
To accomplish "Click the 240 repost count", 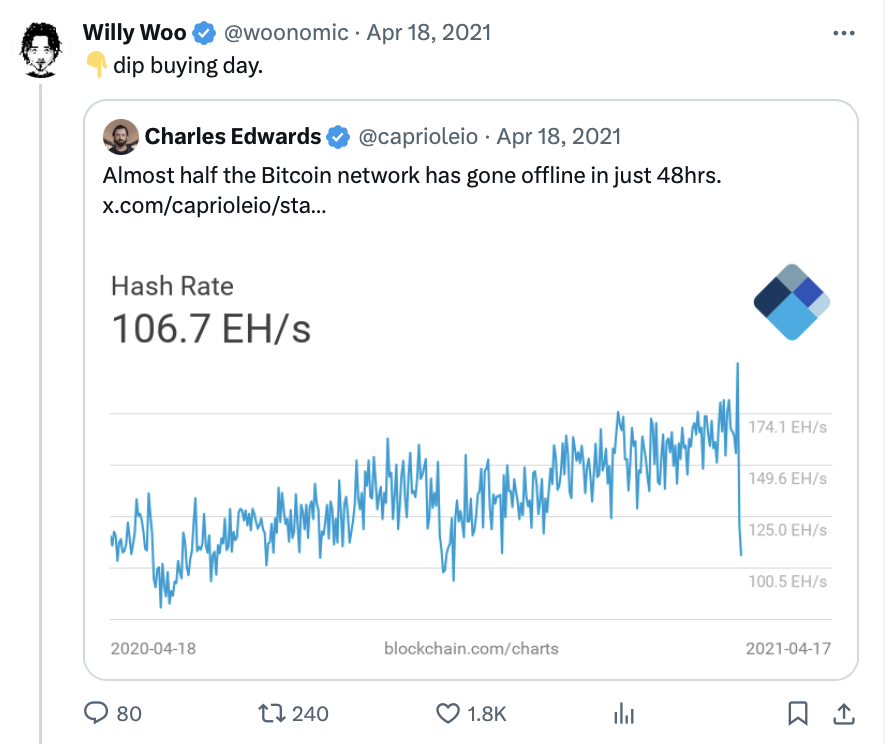I will tap(310, 714).
